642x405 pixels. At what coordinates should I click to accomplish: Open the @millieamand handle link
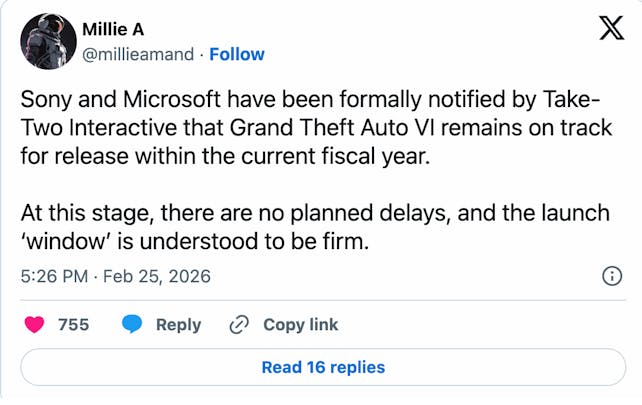tap(139, 53)
